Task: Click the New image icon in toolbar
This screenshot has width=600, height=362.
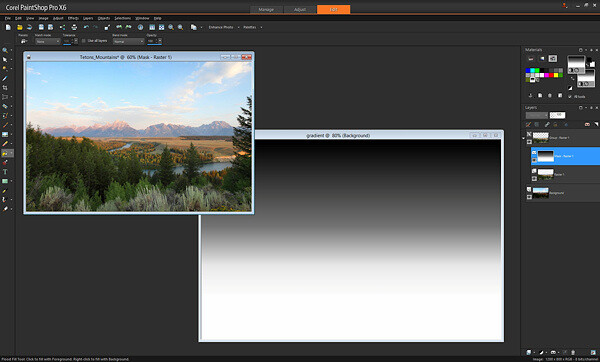Action: point(8,27)
